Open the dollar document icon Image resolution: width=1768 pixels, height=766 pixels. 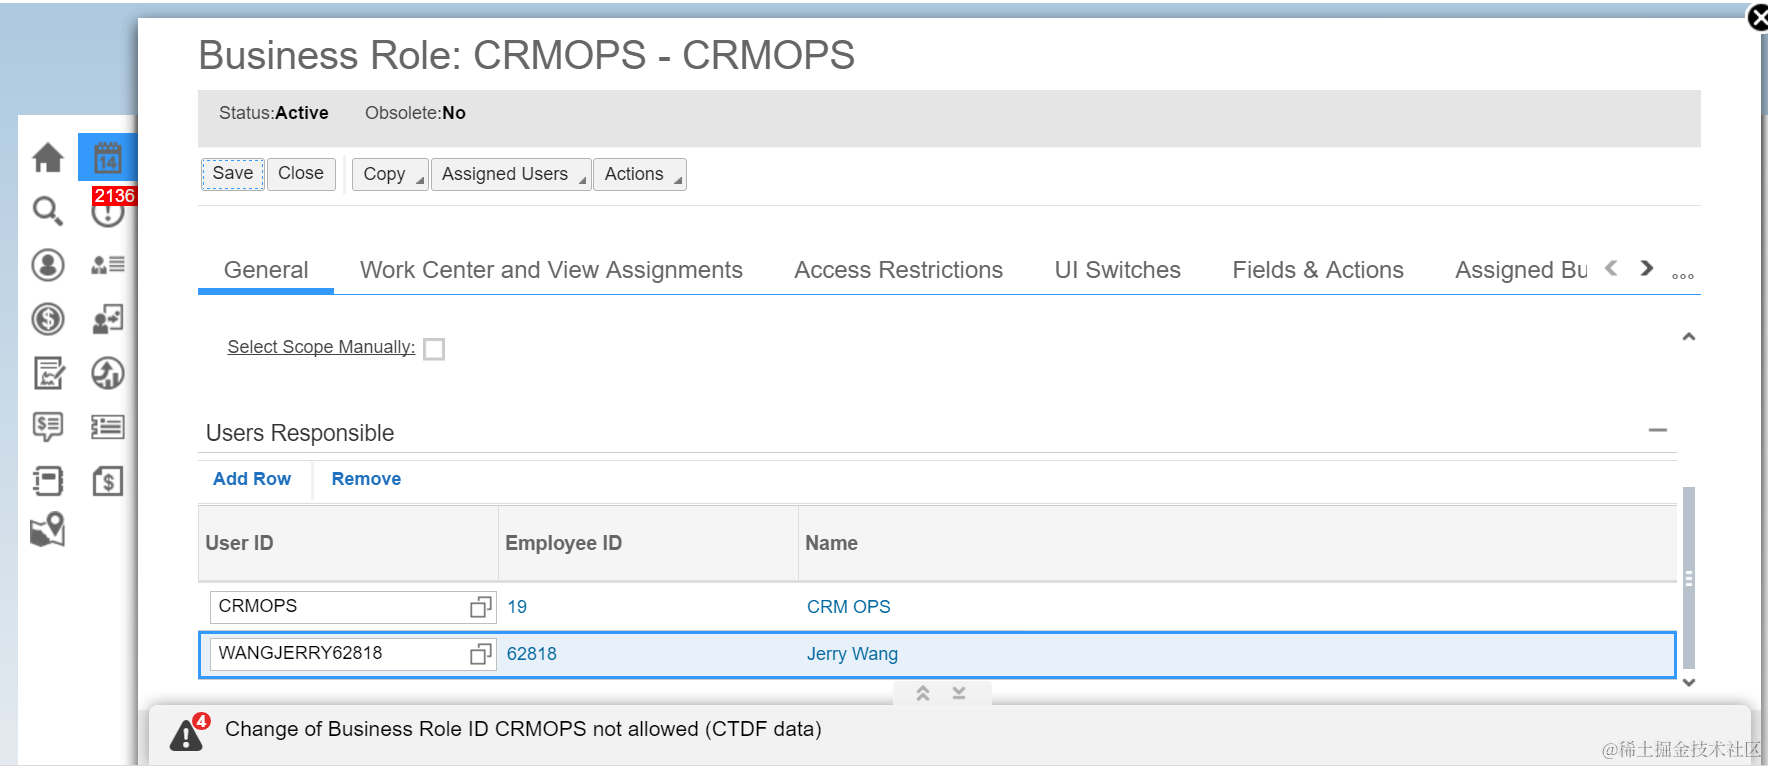pyautogui.click(x=108, y=481)
